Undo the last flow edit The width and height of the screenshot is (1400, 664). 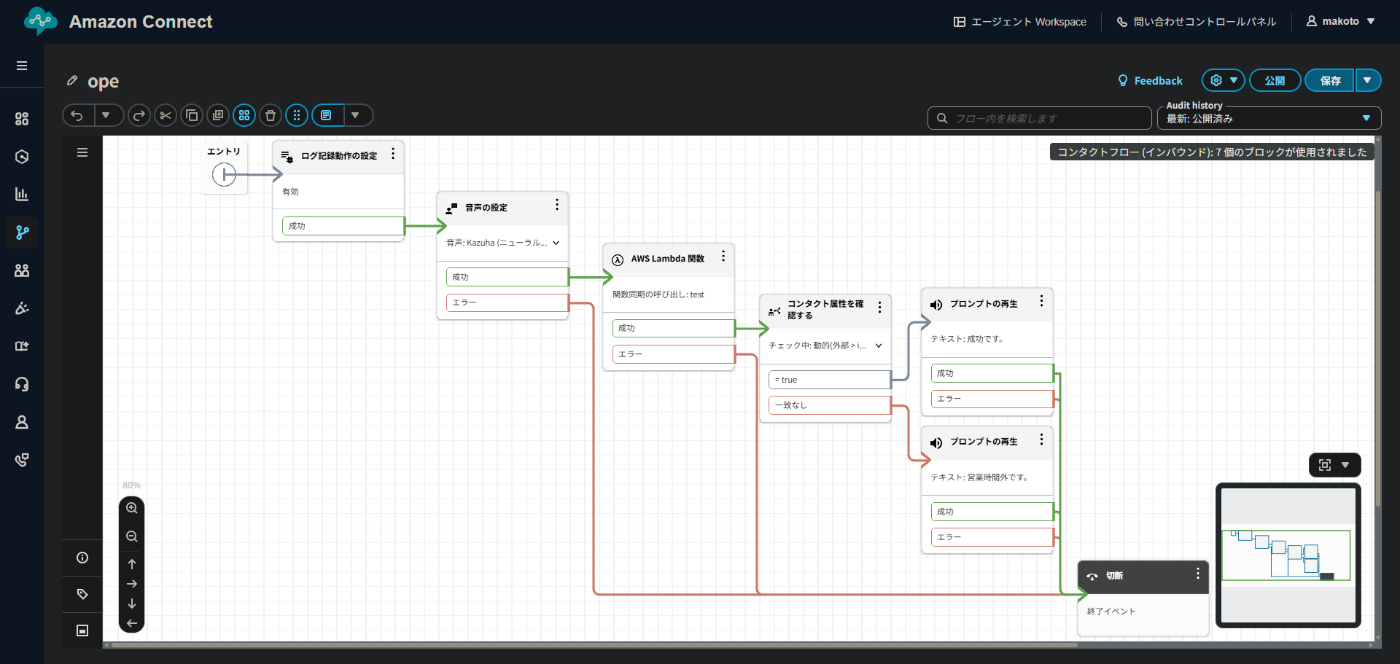click(x=78, y=116)
